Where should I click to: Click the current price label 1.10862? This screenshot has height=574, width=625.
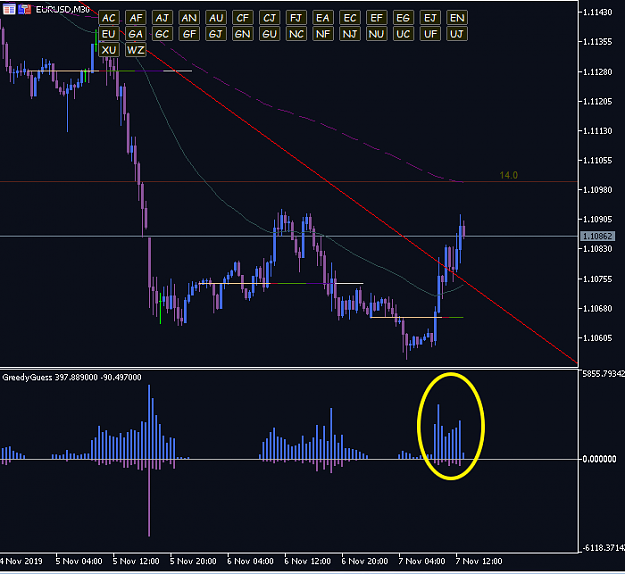coord(597,236)
